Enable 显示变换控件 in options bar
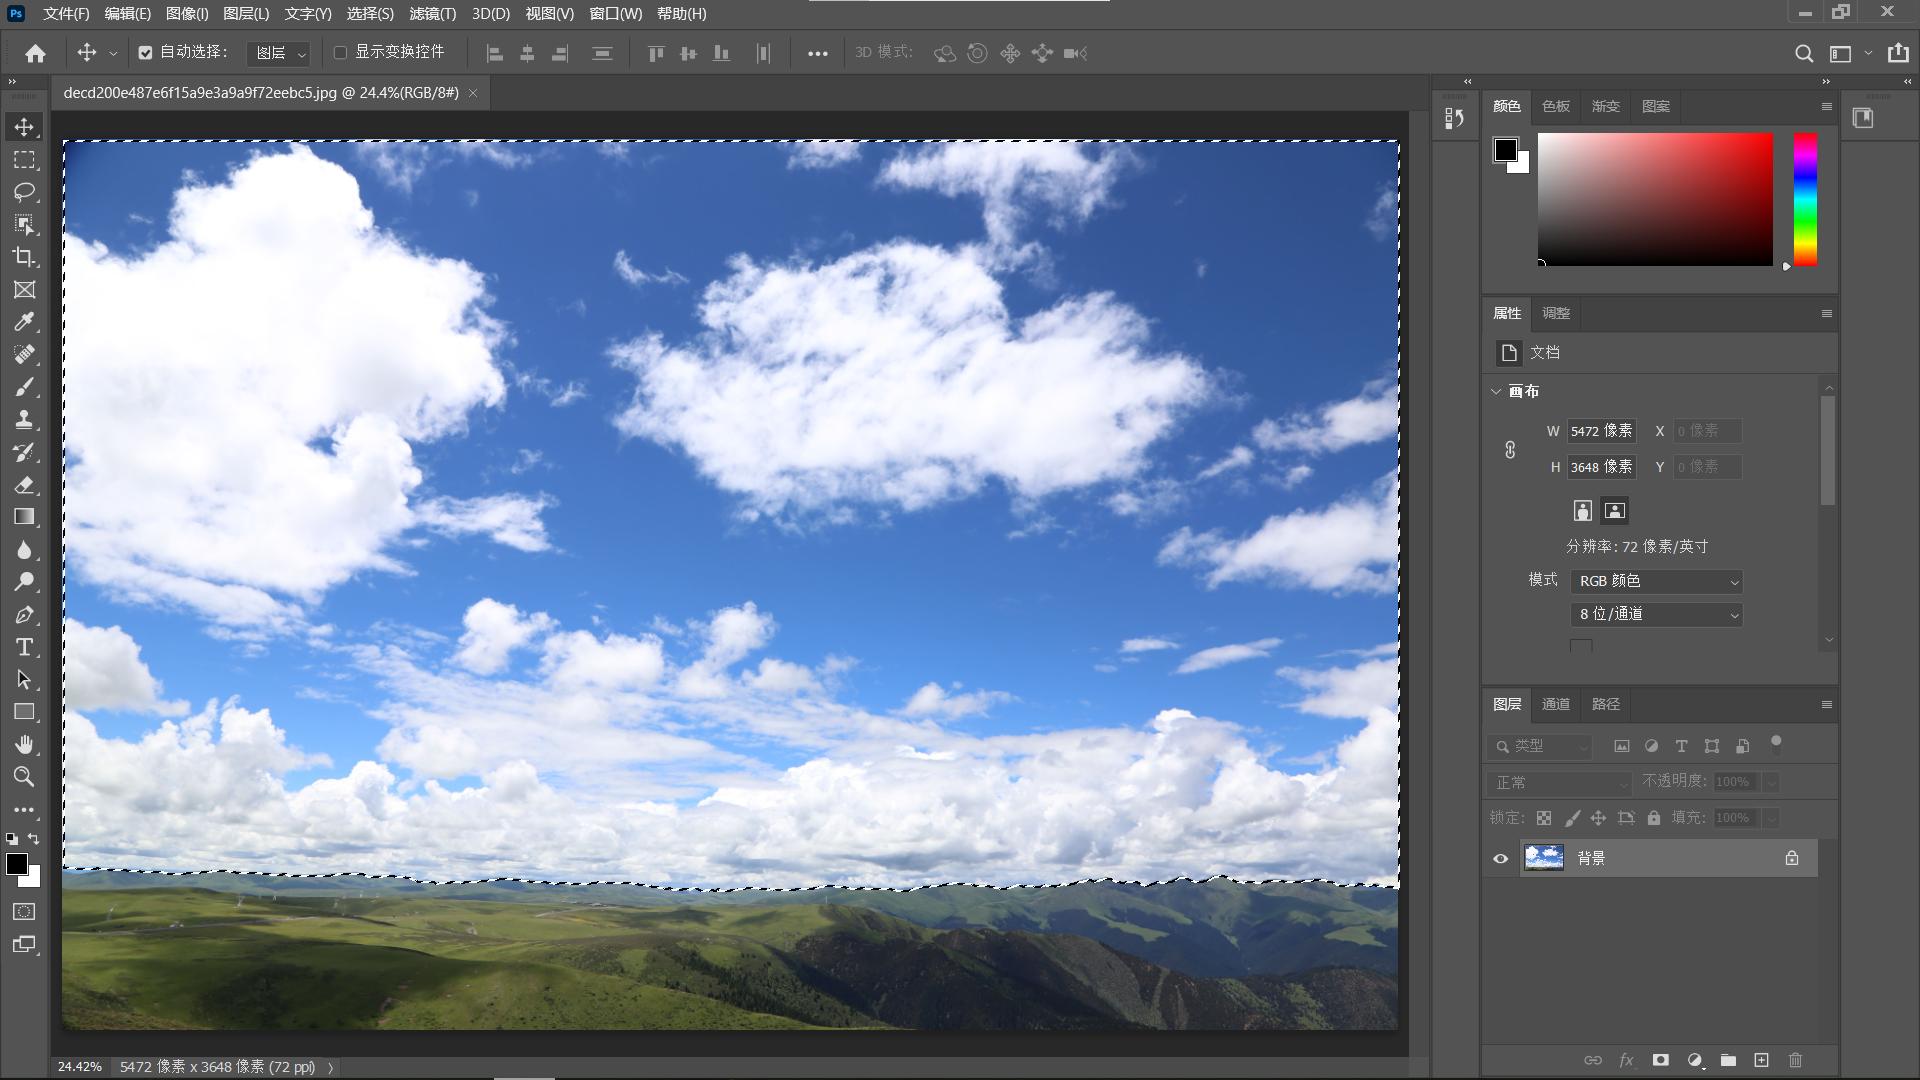 341,52
